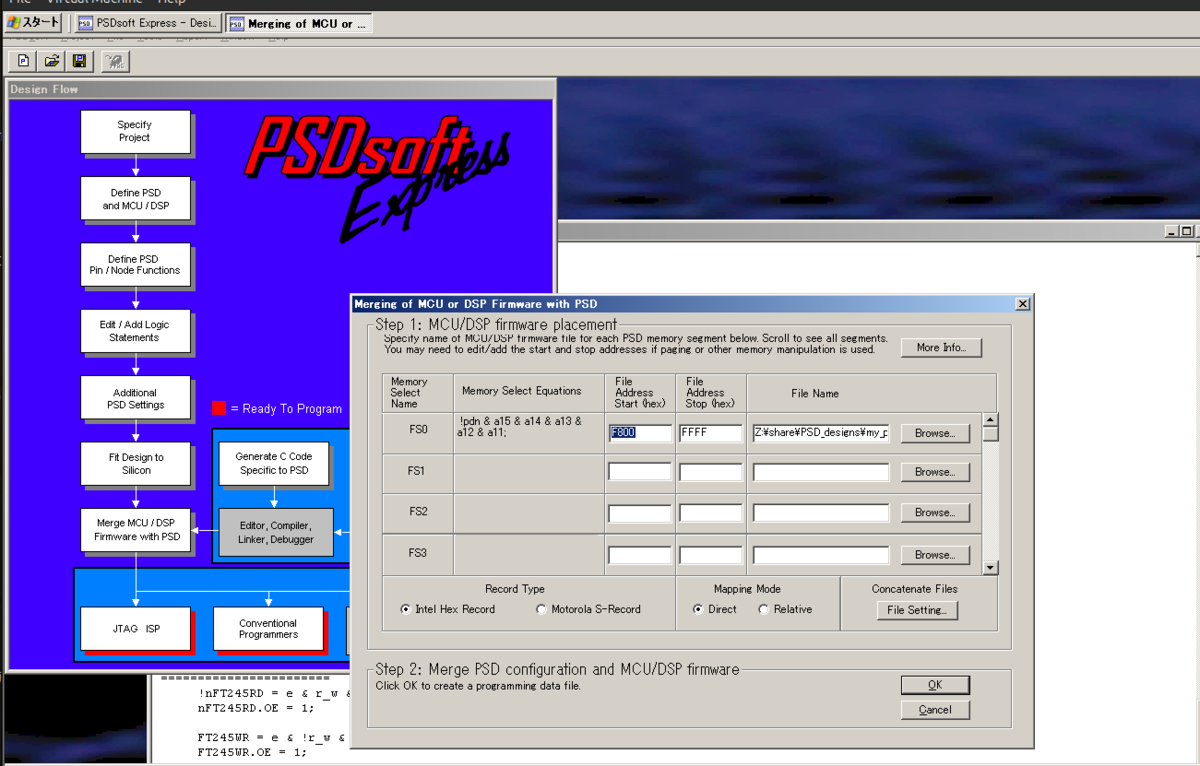The width and height of the screenshot is (1200, 766).
Task: Open Edit / Add Logic Statements step
Action: pyautogui.click(x=135, y=331)
